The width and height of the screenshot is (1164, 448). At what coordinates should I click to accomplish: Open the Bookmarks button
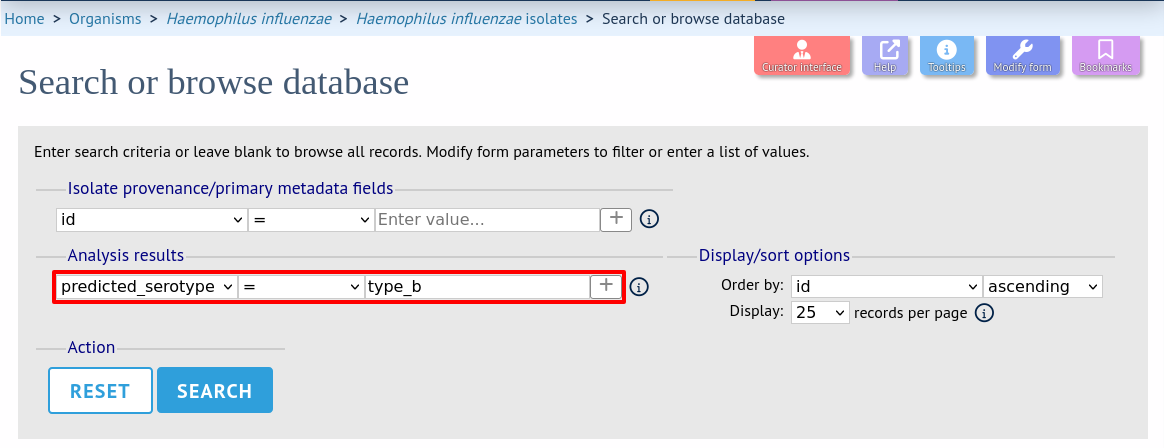click(1105, 55)
